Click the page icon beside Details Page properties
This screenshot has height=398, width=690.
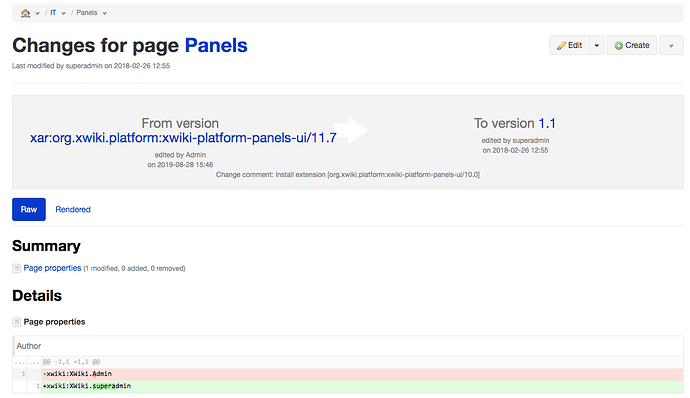[x=17, y=322]
